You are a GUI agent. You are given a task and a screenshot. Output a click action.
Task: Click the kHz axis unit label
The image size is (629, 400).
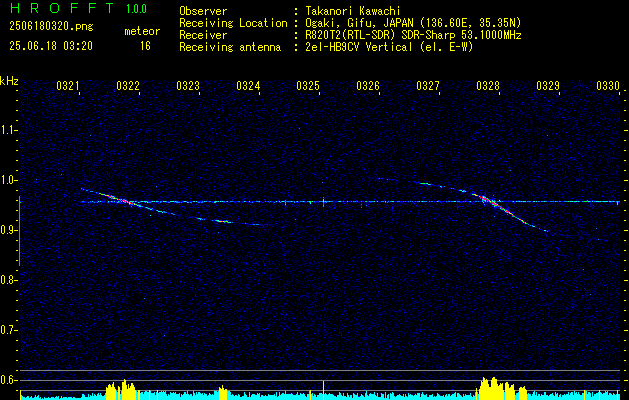coord(9,81)
